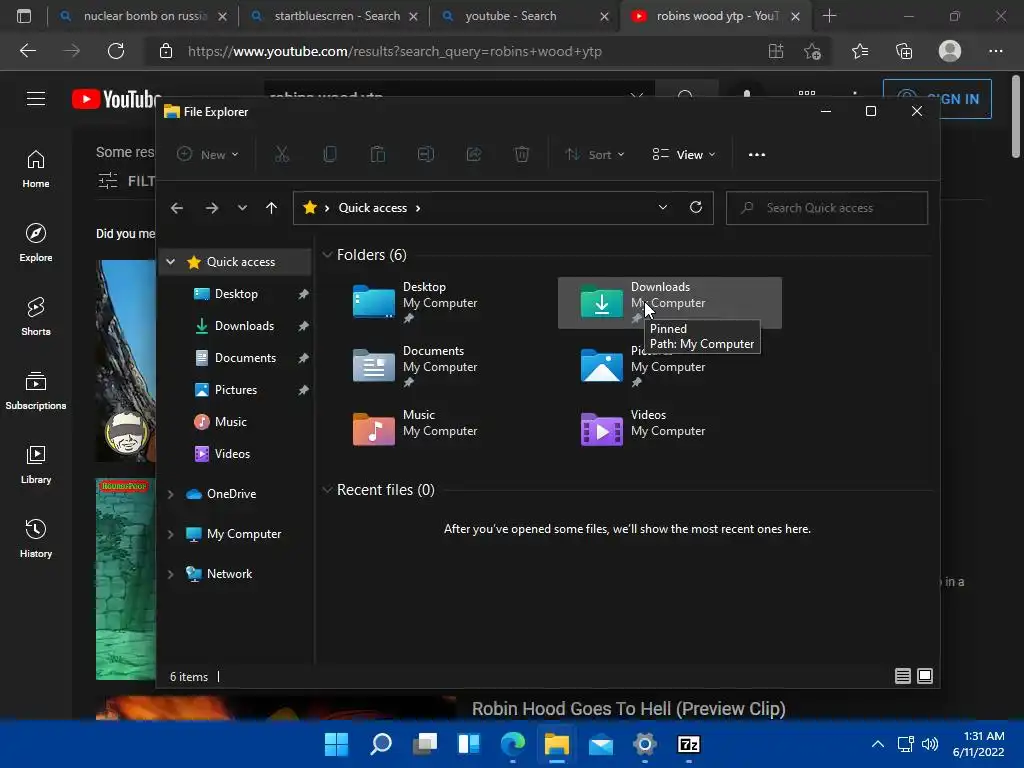Open a new browser tab
1024x768 pixels.
[x=829, y=16]
